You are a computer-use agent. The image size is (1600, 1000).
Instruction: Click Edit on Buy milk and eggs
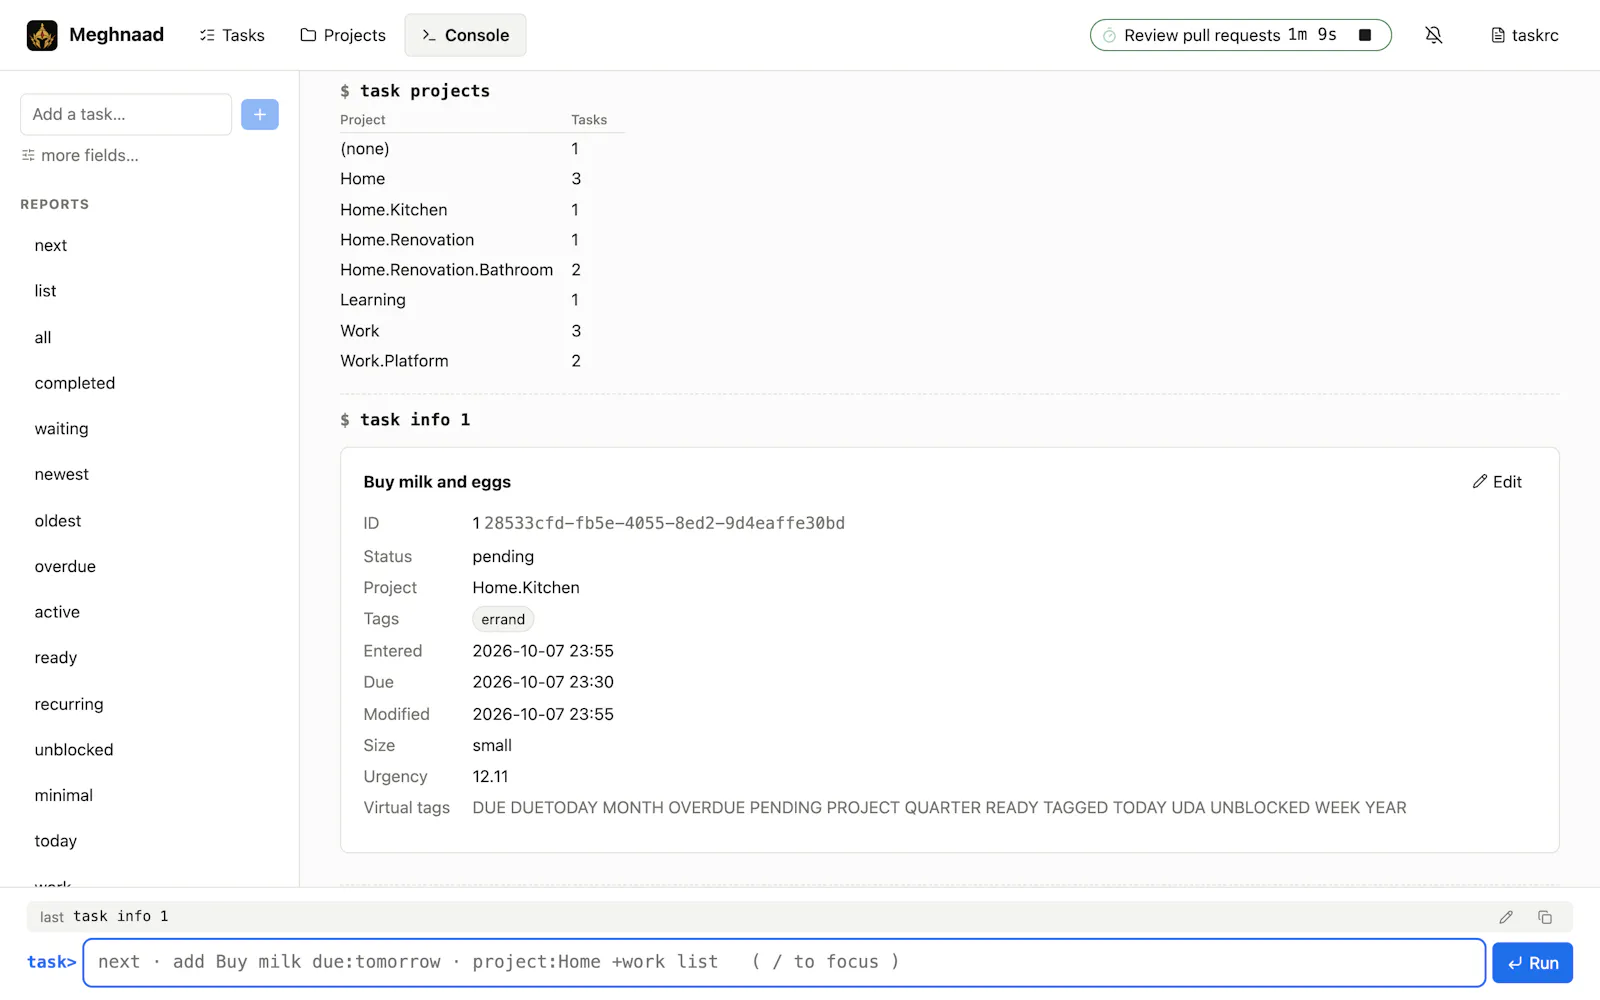pyautogui.click(x=1497, y=482)
